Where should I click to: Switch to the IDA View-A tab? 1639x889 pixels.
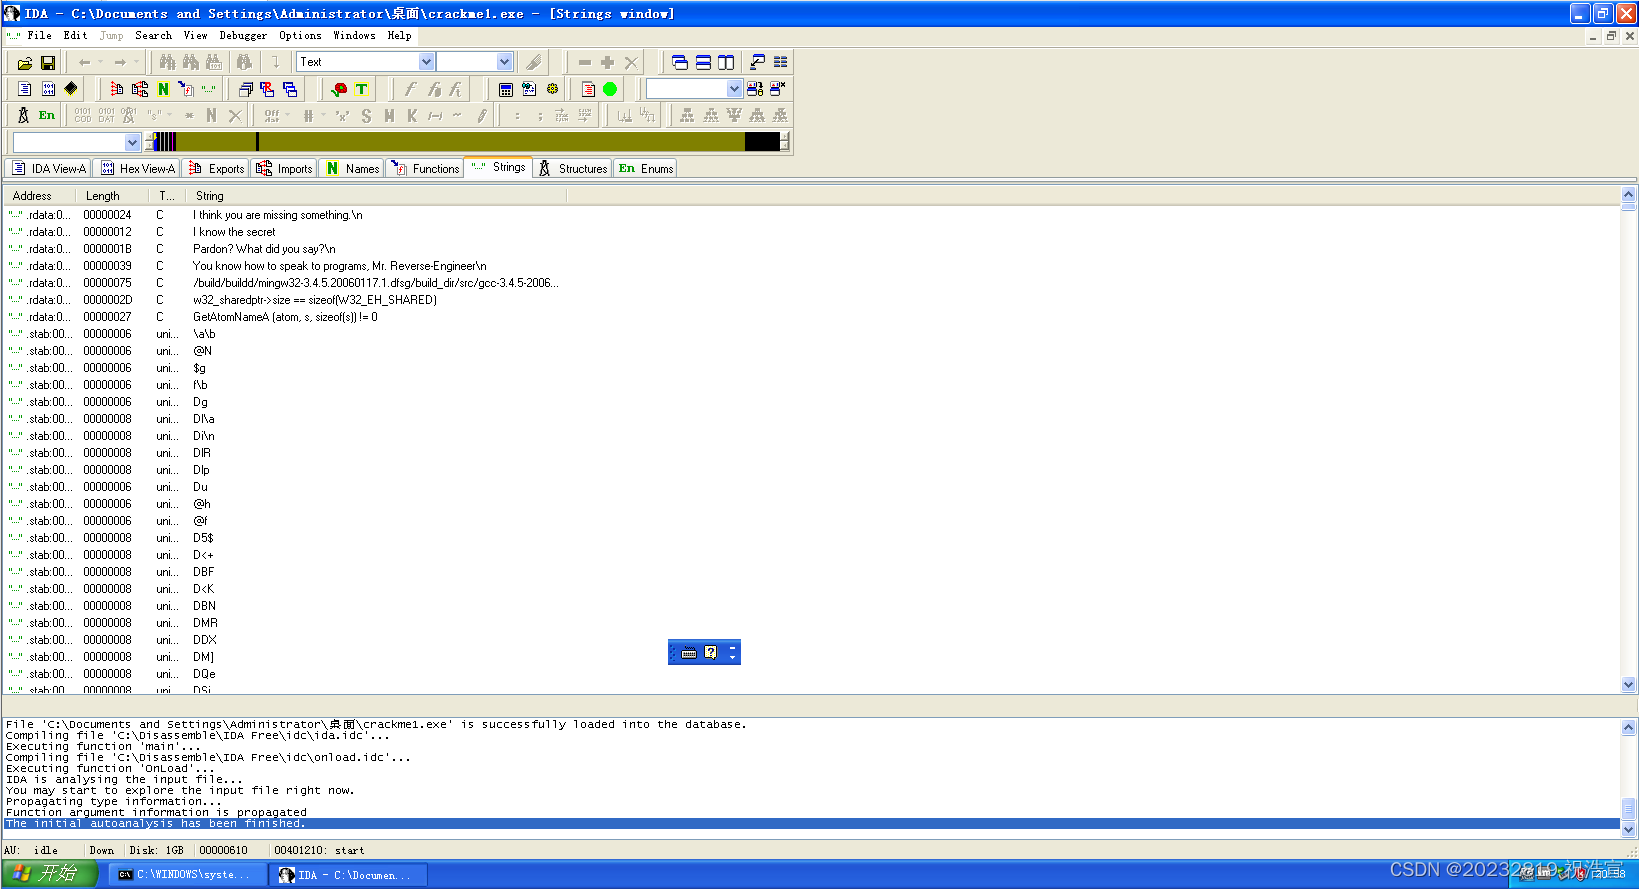48,168
